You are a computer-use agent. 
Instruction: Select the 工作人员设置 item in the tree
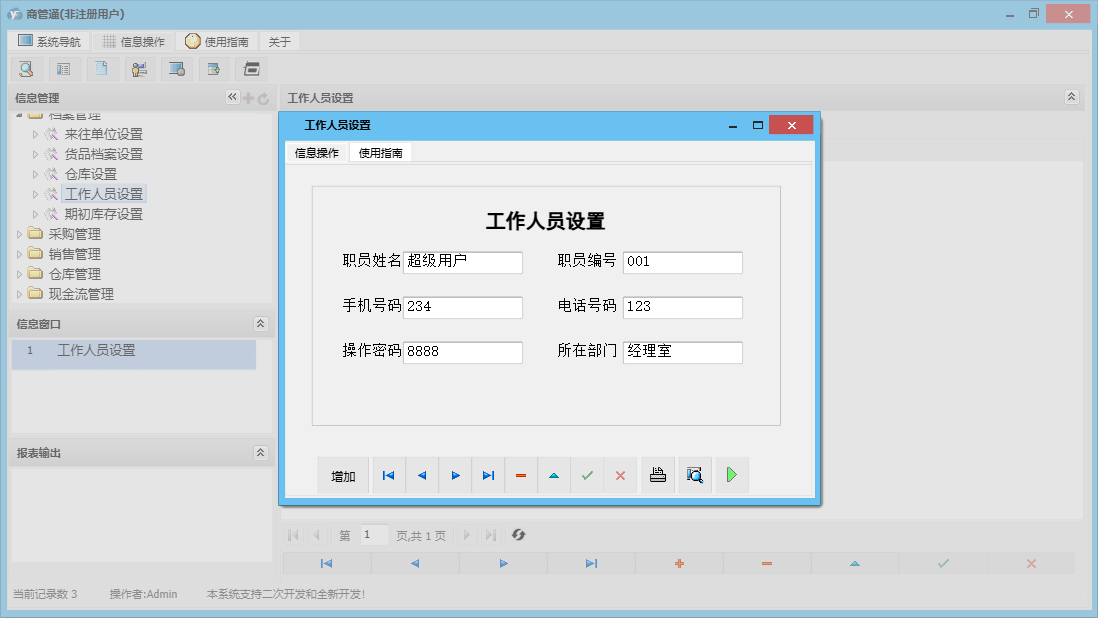tap(104, 194)
